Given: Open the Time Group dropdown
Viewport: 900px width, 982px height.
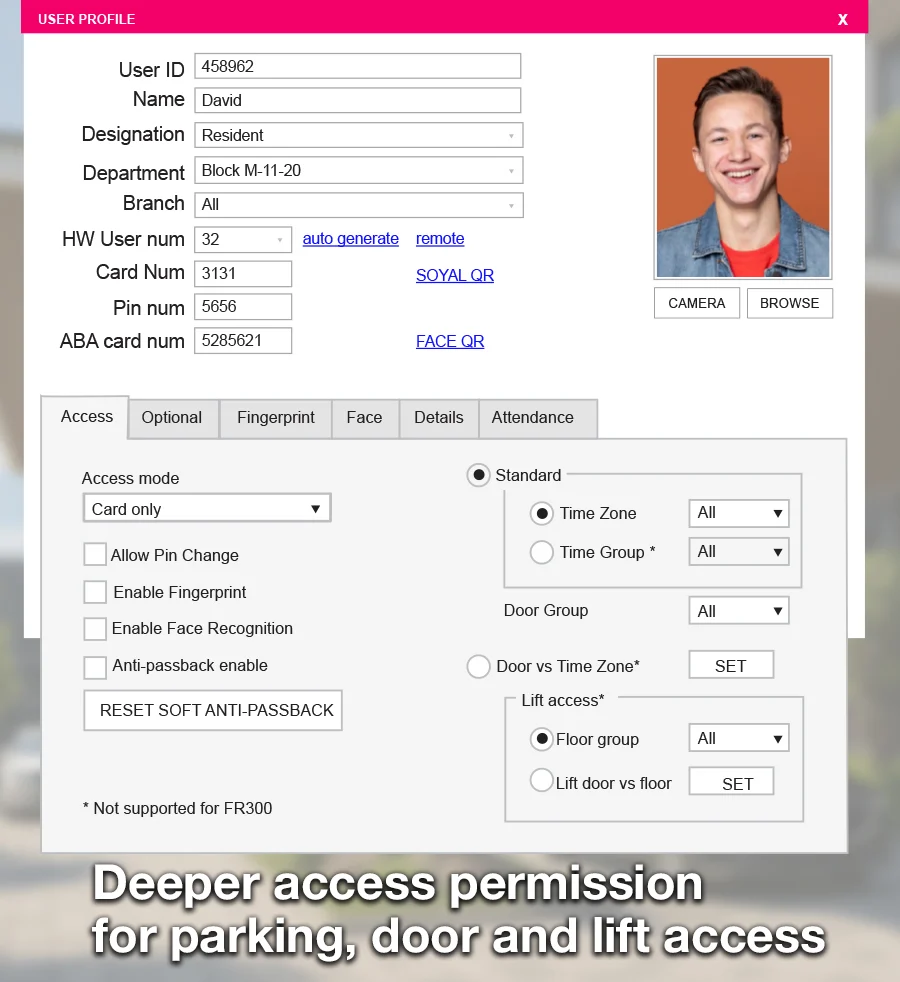Looking at the screenshot, I should click(738, 552).
